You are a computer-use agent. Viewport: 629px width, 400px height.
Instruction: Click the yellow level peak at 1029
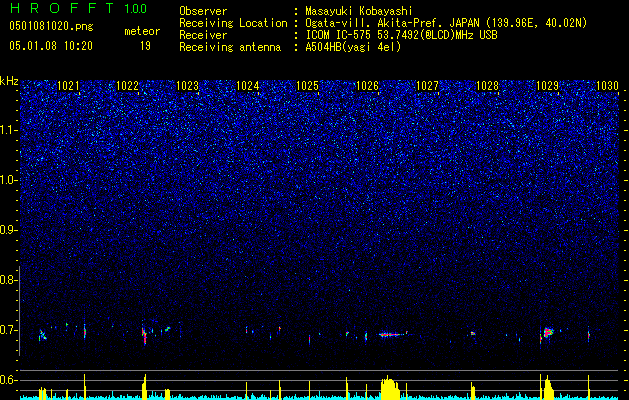point(548,388)
